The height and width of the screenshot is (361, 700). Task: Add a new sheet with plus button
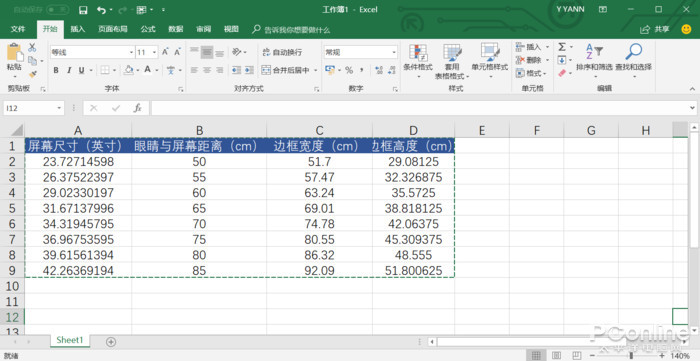(x=111, y=342)
